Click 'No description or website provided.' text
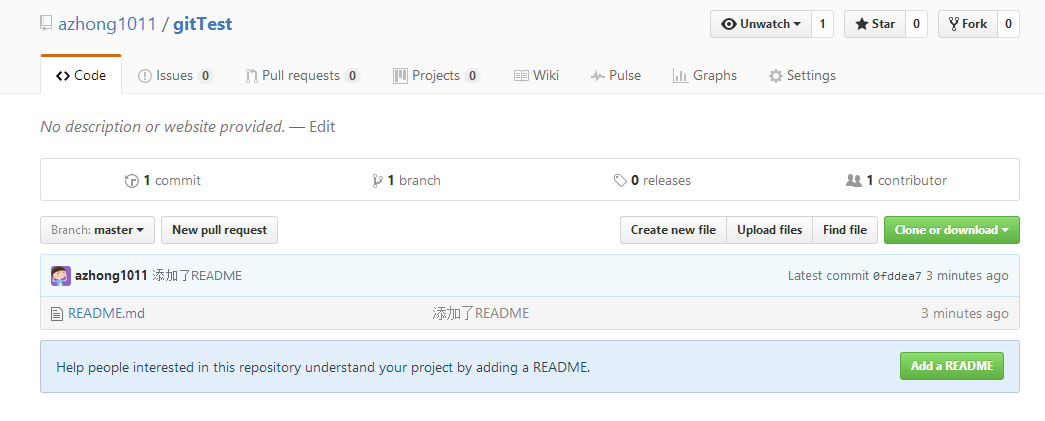 (163, 127)
